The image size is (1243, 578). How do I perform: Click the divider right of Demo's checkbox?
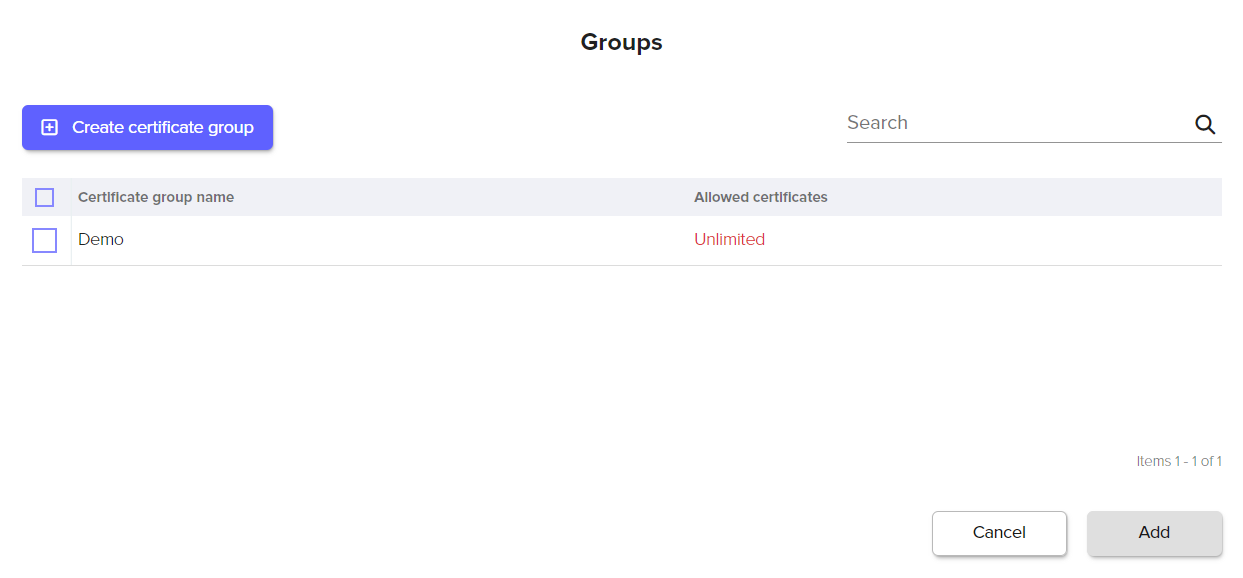[71, 240]
